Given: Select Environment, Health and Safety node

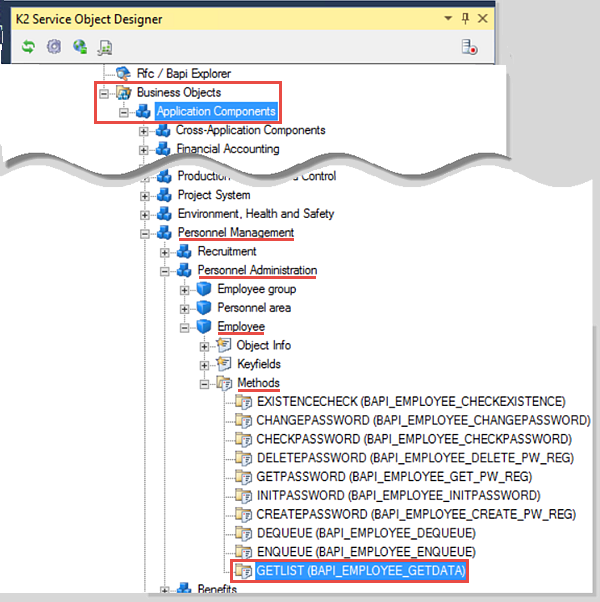Looking at the screenshot, I should click(255, 213).
